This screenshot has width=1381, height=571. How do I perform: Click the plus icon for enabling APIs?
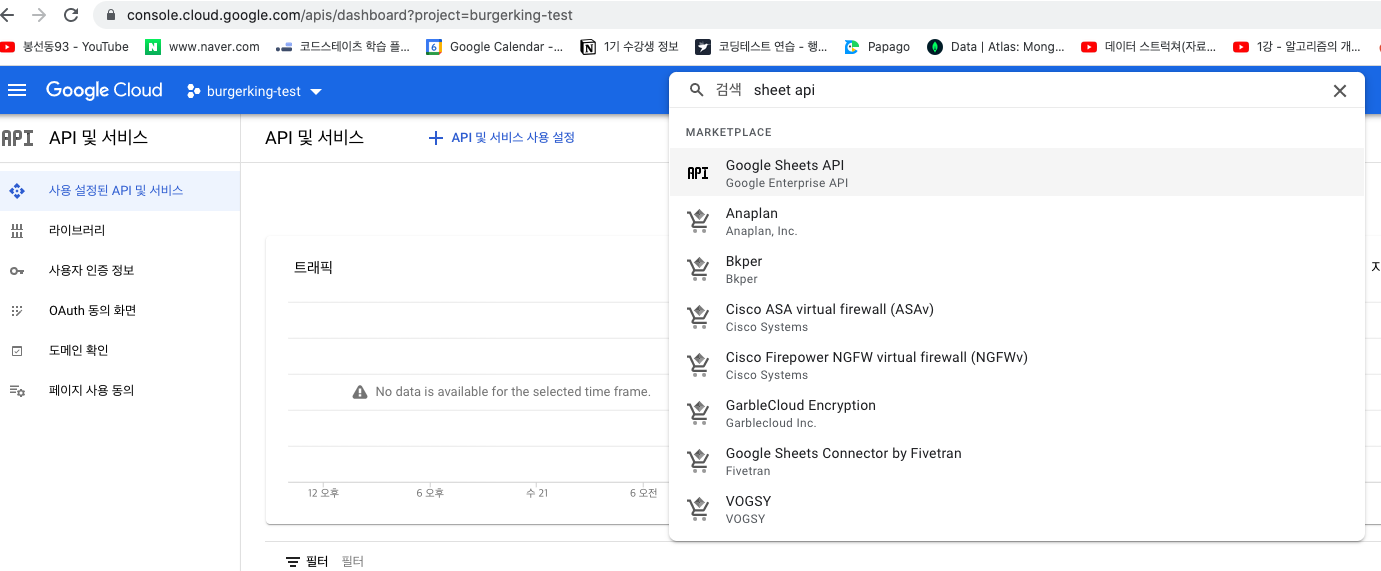pyautogui.click(x=435, y=138)
